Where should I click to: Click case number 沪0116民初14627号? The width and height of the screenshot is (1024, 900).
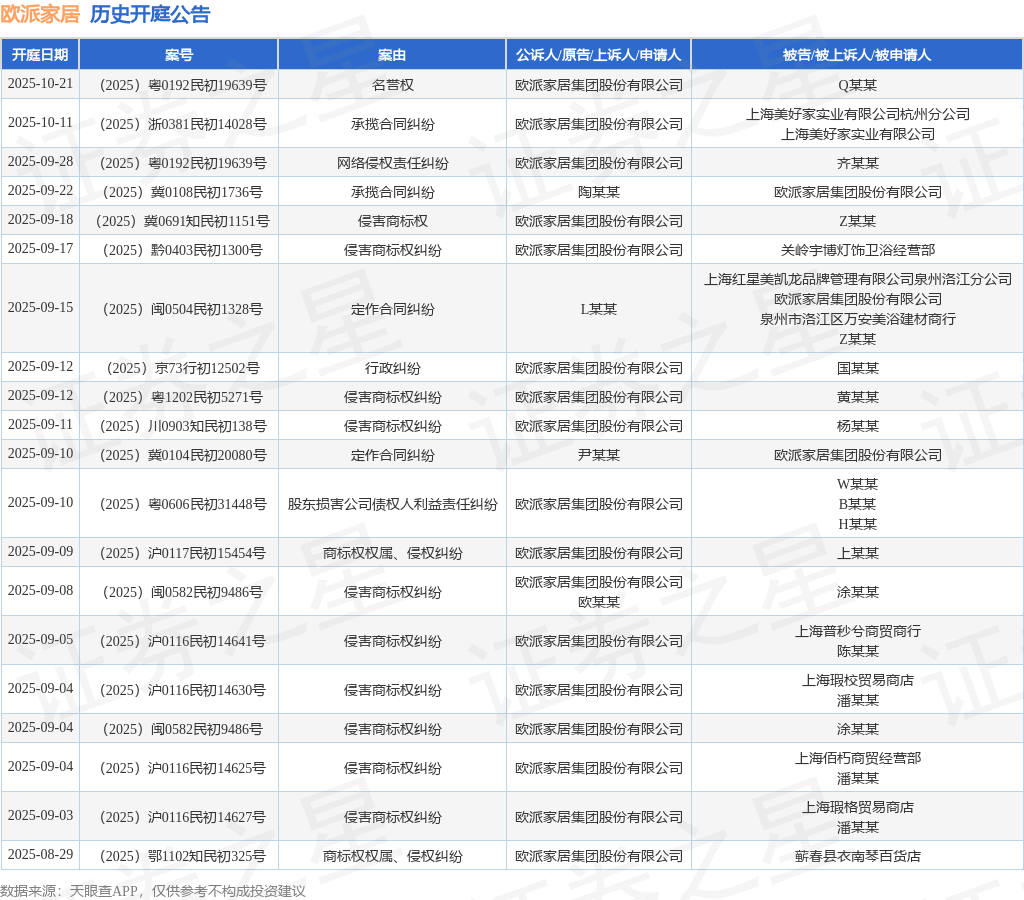(182, 817)
